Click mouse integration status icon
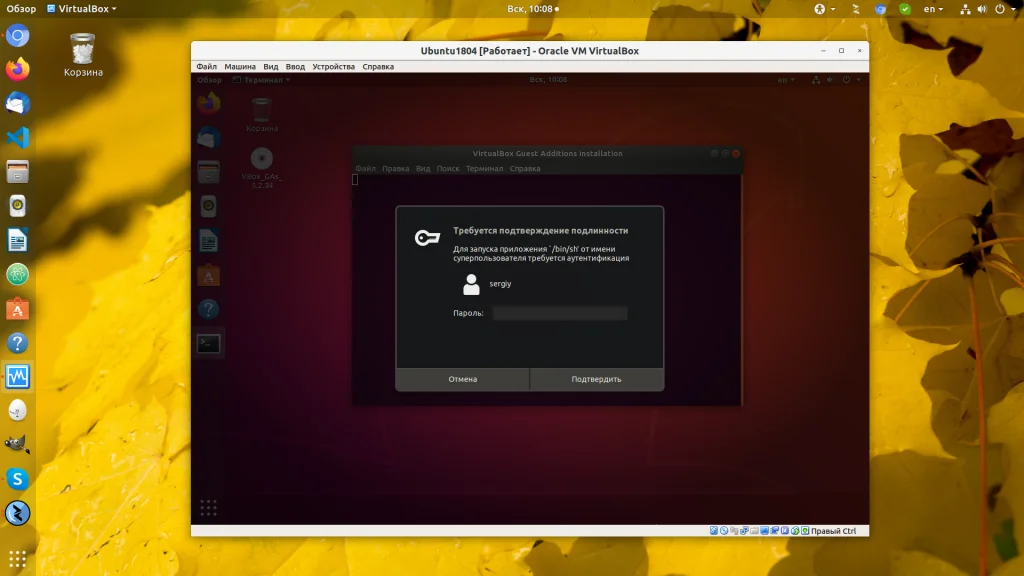This screenshot has height=576, width=1024. click(795, 531)
